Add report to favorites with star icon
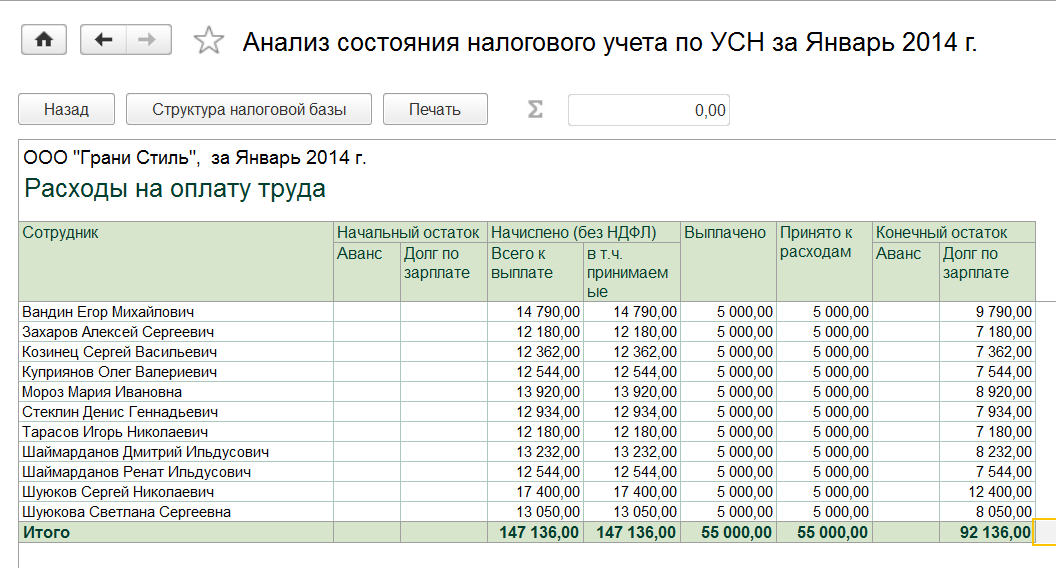Image resolution: width=1056 pixels, height=568 pixels. click(x=208, y=41)
